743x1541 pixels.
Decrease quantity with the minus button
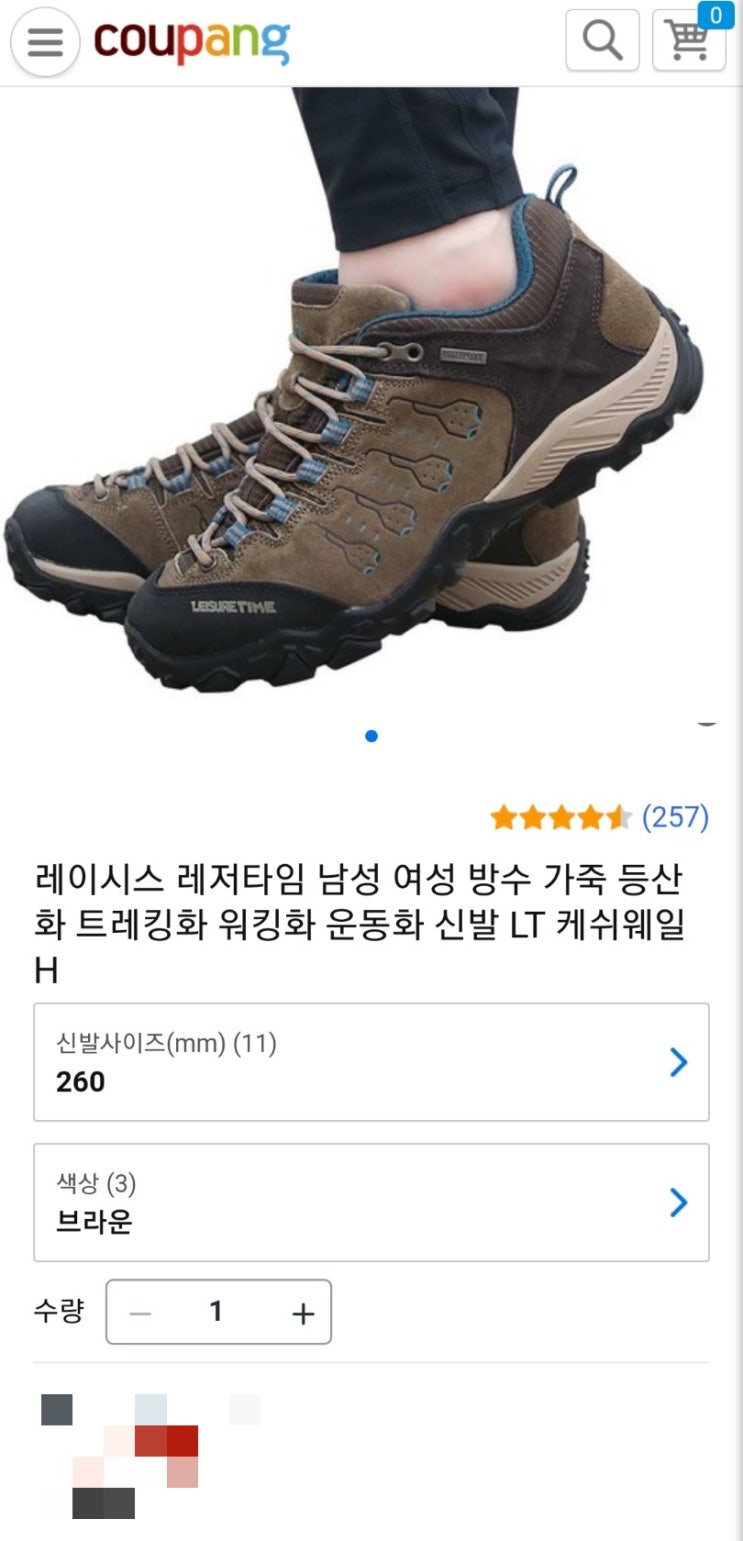point(141,1312)
